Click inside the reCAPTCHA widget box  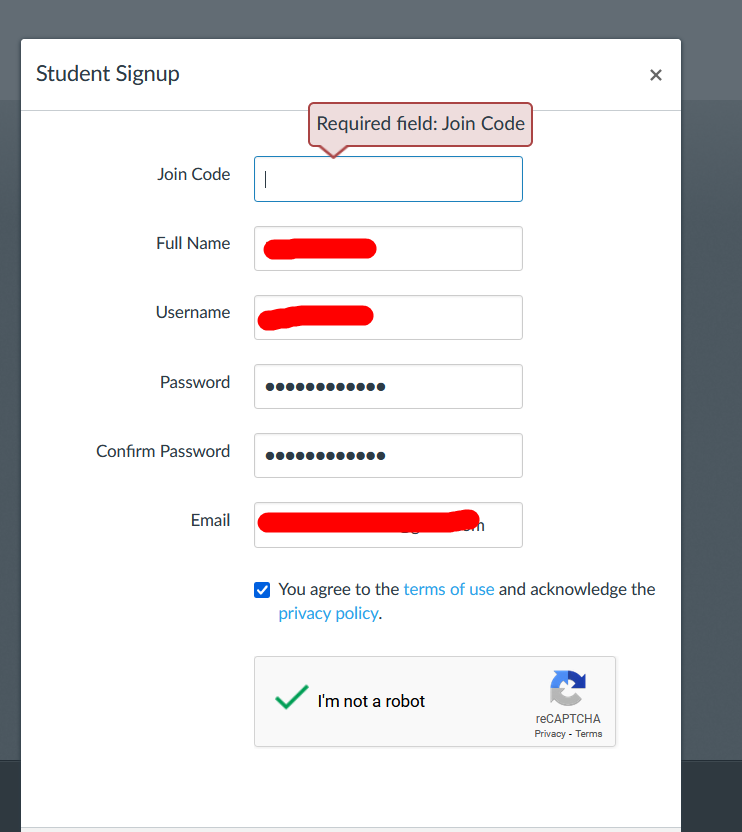[x=435, y=701]
